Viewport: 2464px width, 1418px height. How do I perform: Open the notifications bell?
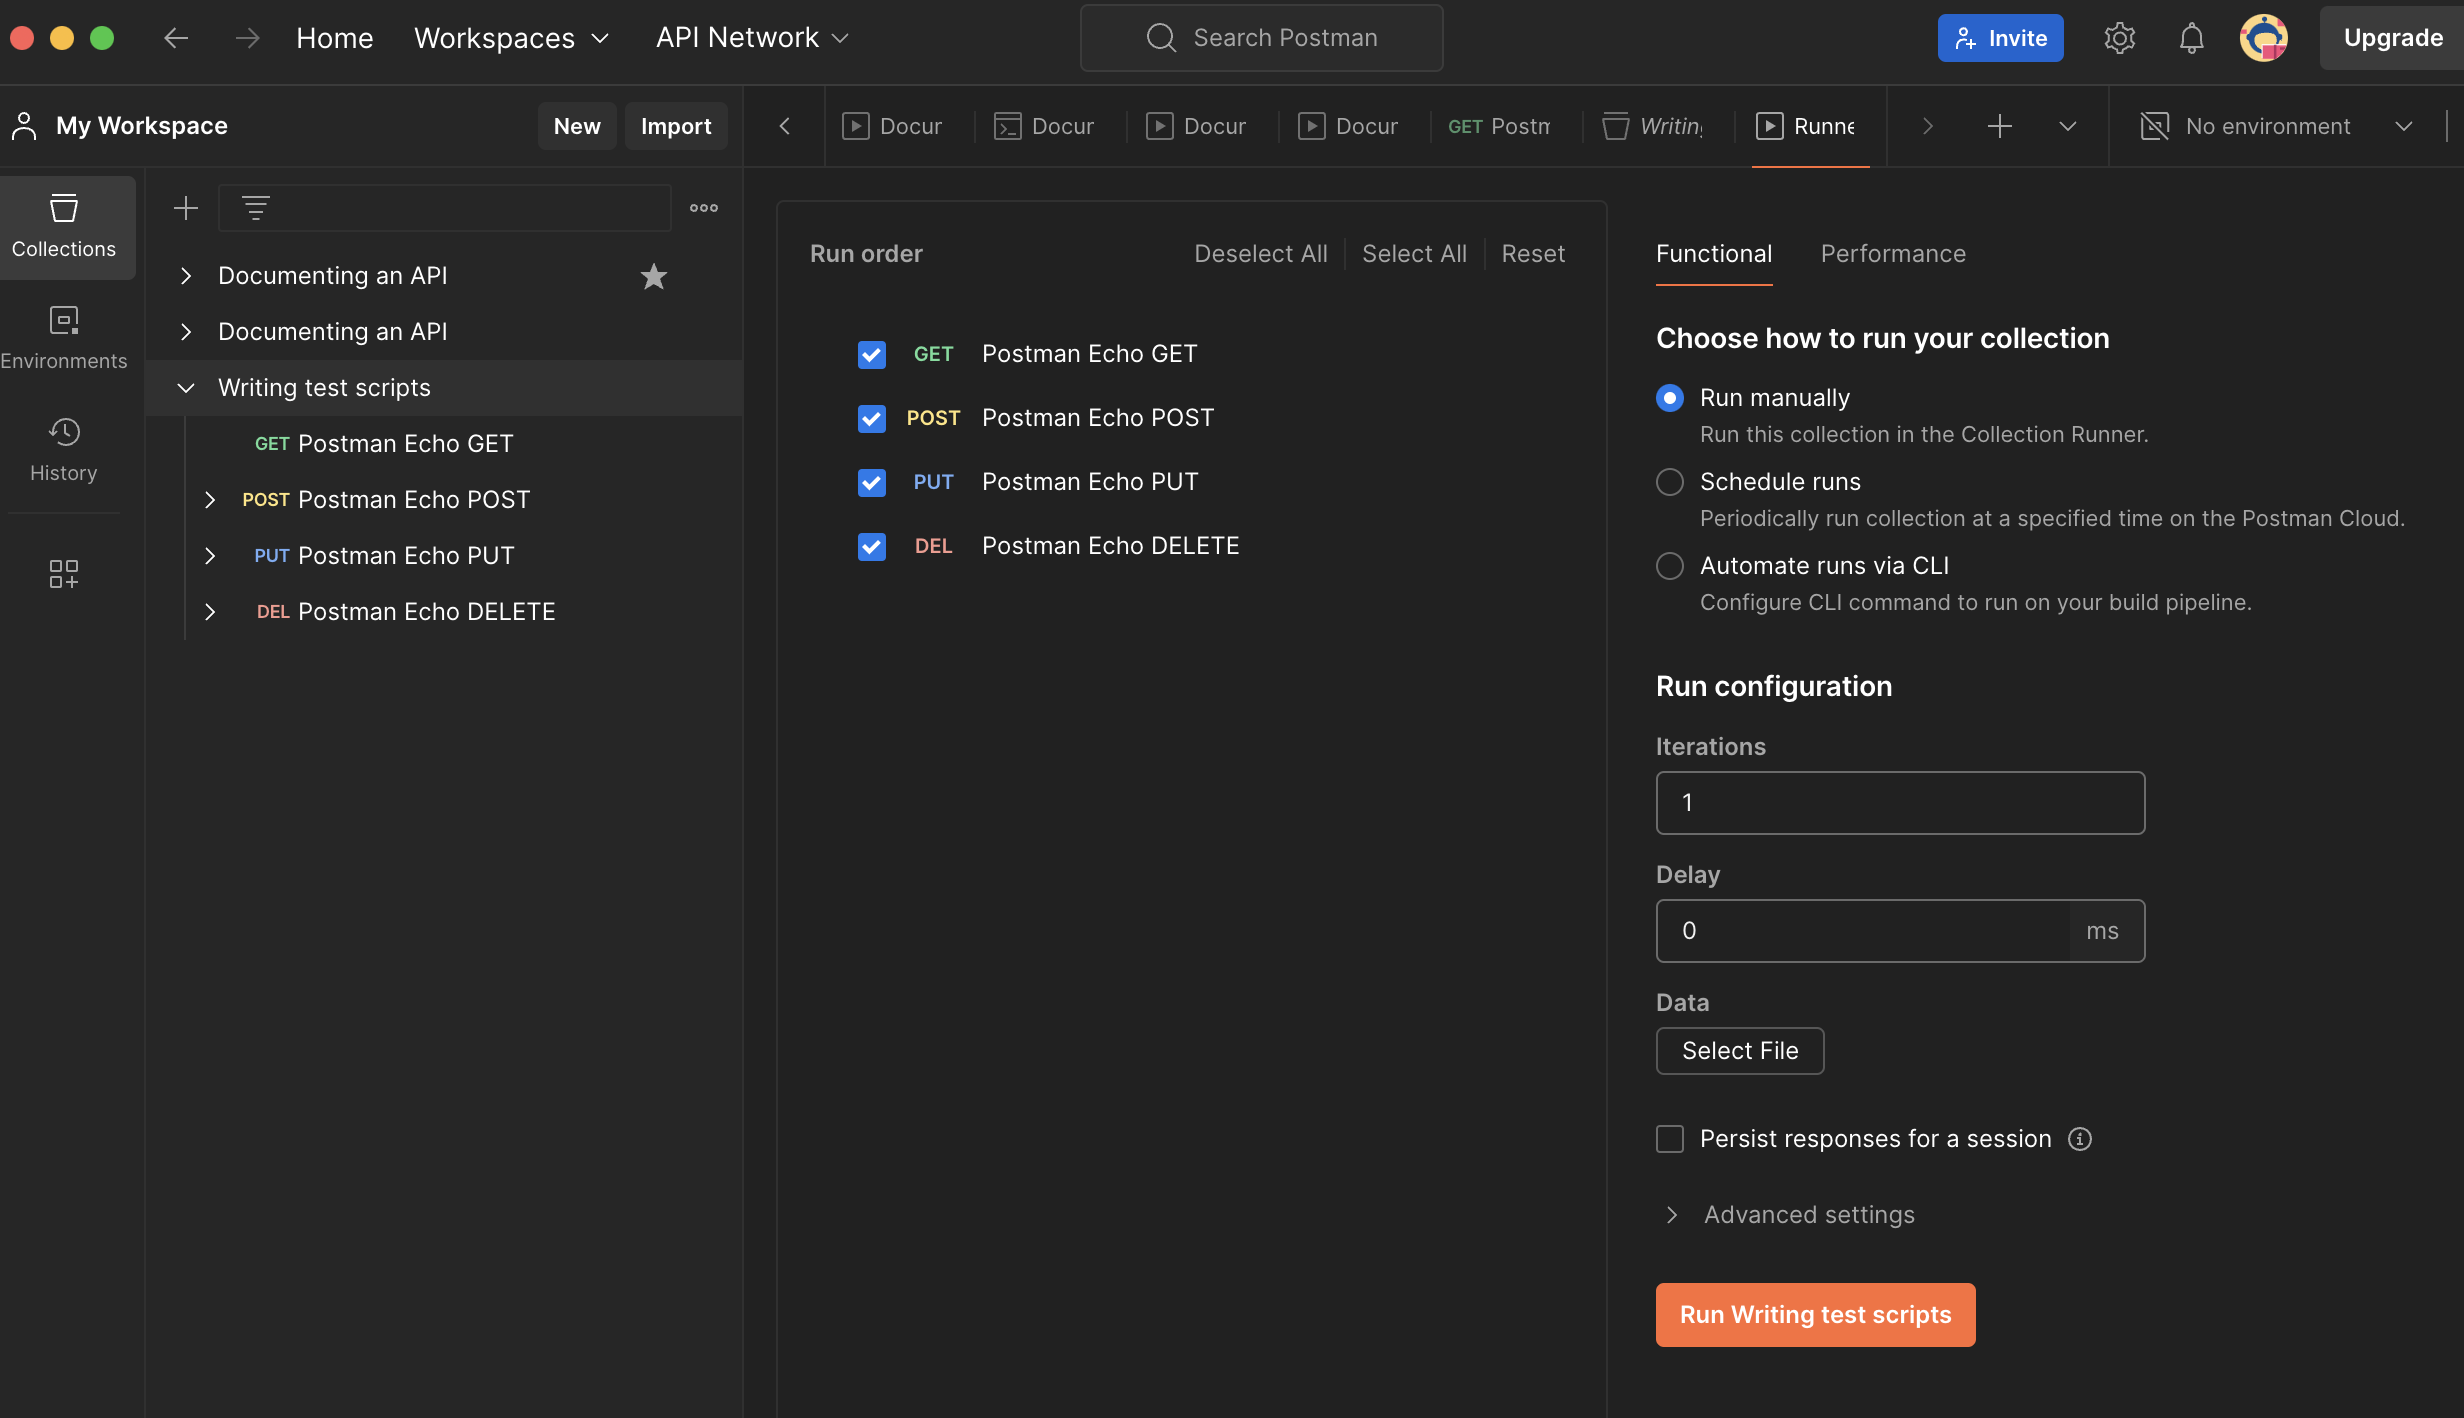click(2191, 38)
